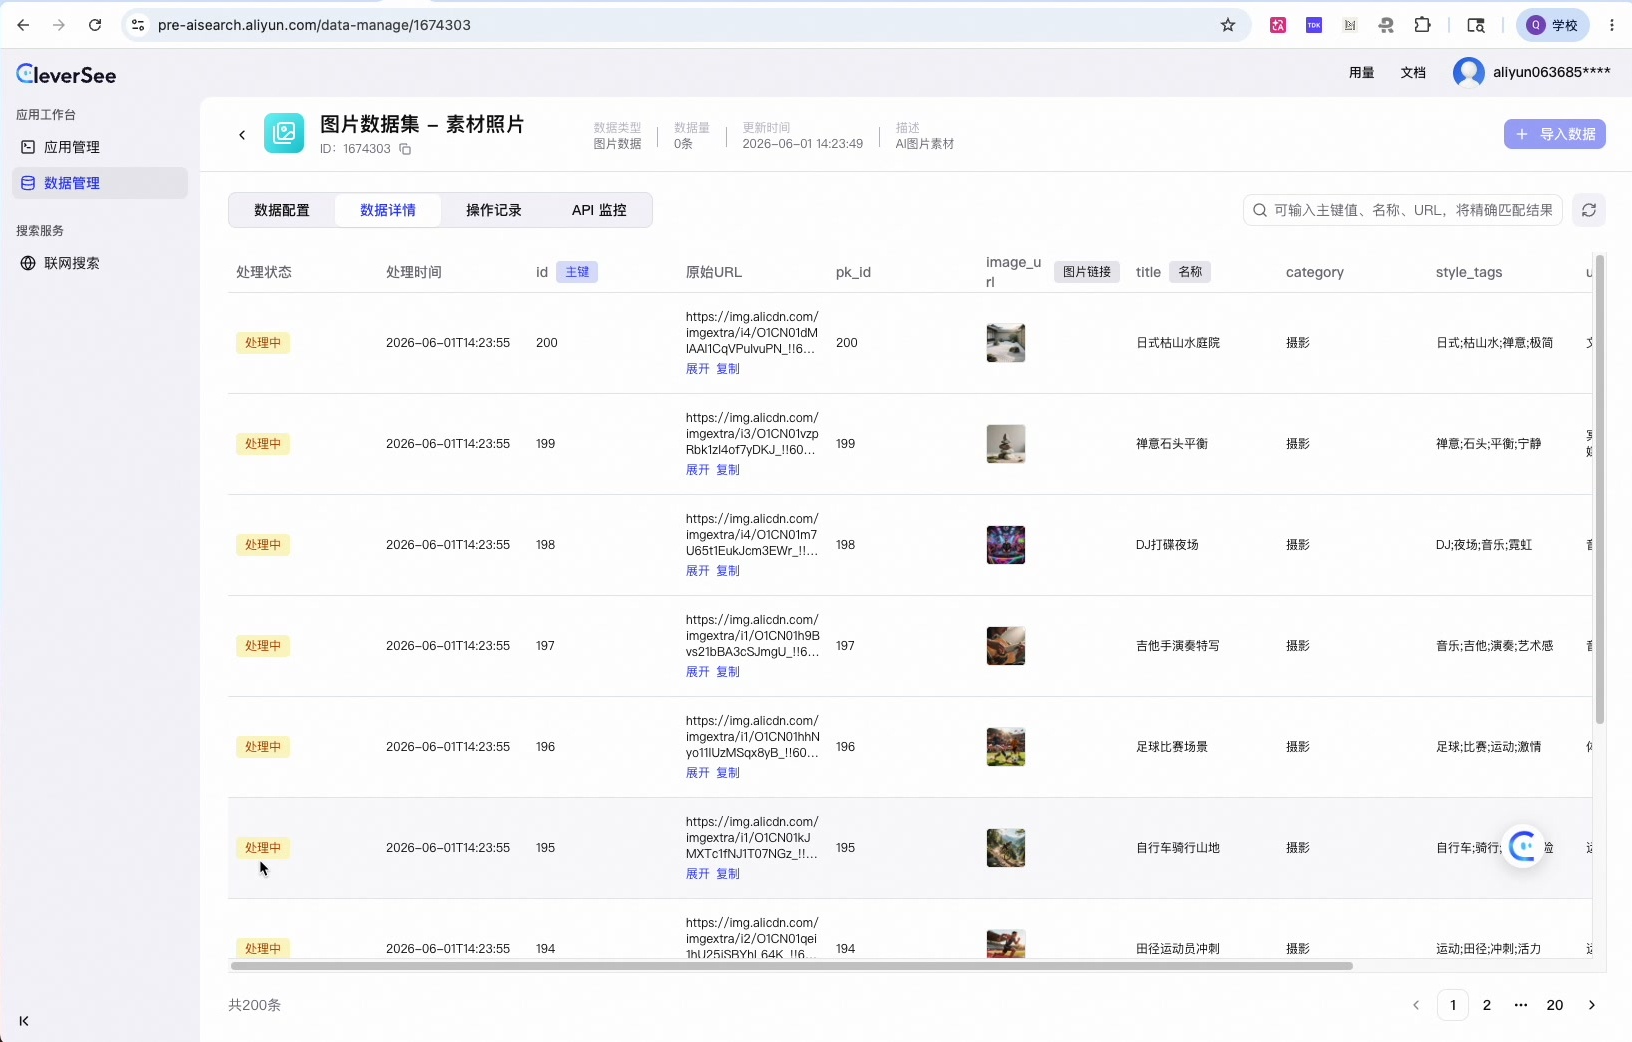The height and width of the screenshot is (1042, 1632).
Task: Open the red translate extension icon
Action: (x=1278, y=25)
